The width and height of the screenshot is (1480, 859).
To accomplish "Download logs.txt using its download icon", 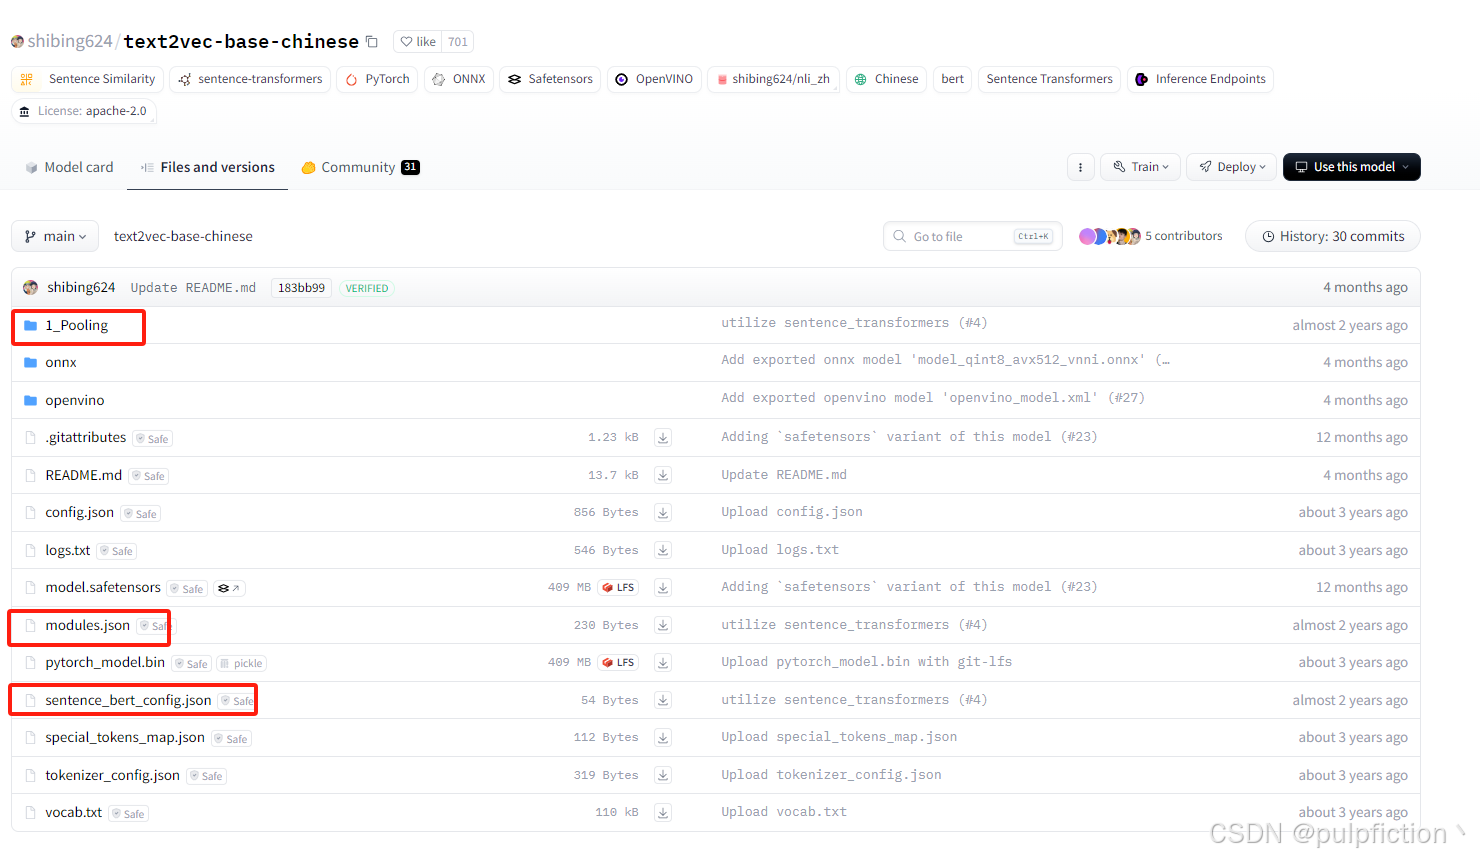I will point(663,550).
